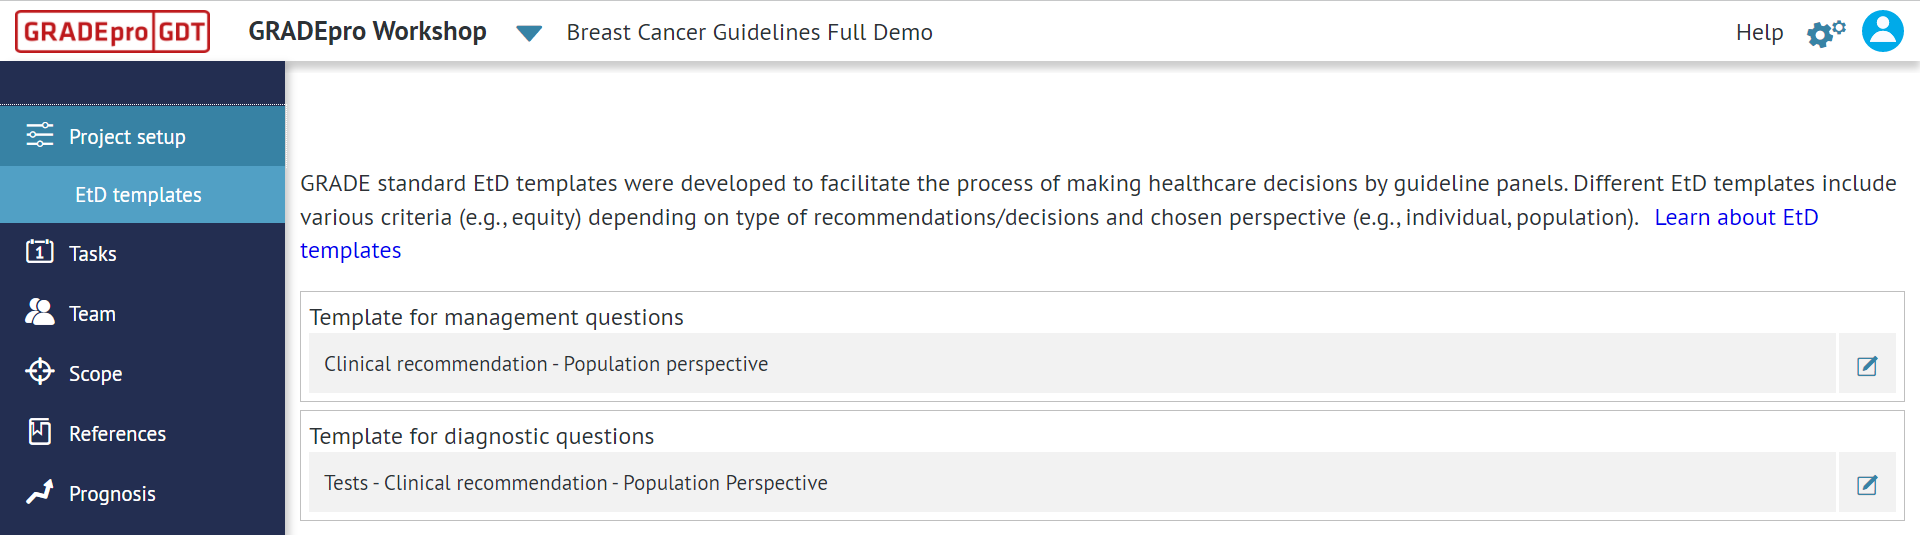
Task: Click the Help link
Action: click(1759, 33)
